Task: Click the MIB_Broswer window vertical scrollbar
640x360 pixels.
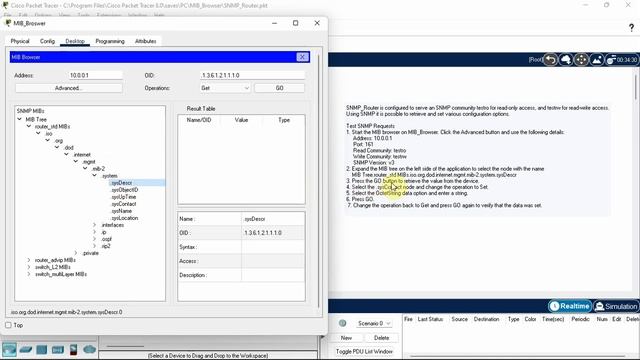Action: 319,180
